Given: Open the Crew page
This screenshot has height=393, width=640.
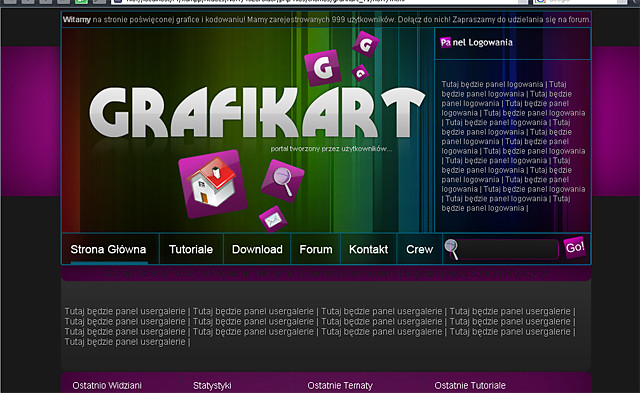Looking at the screenshot, I should point(419,249).
